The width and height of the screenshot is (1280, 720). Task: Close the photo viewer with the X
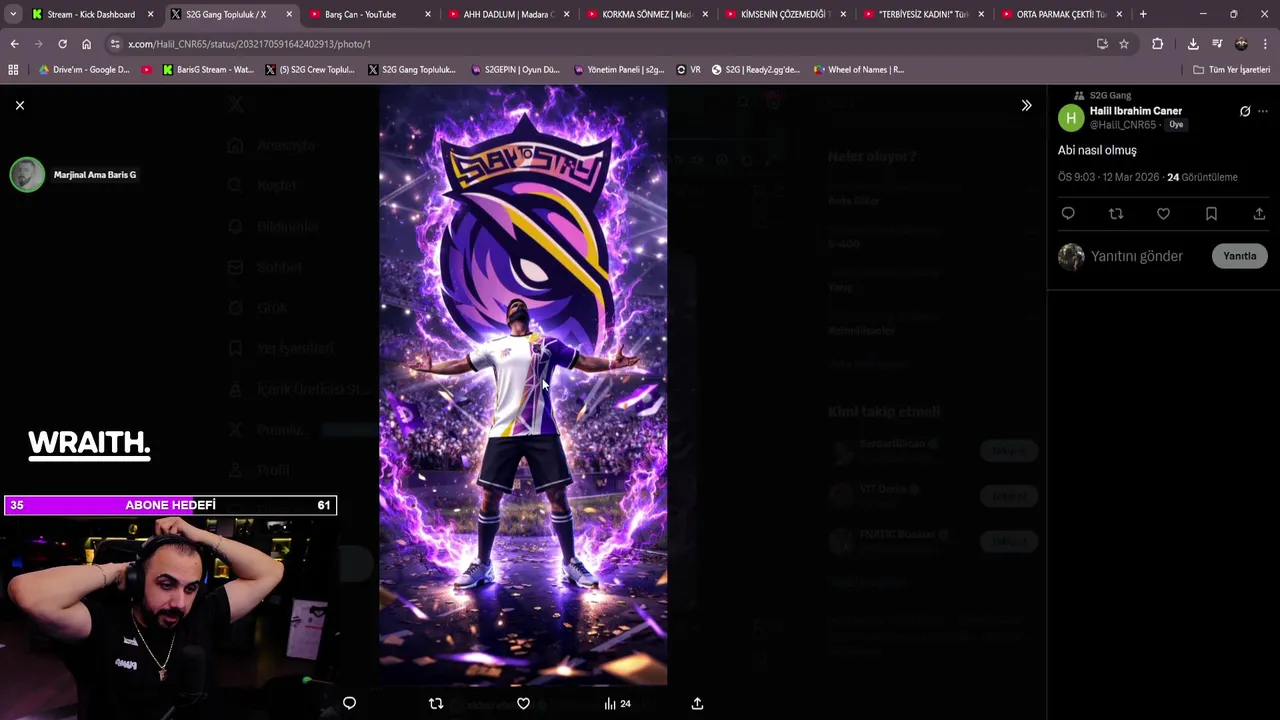19,105
